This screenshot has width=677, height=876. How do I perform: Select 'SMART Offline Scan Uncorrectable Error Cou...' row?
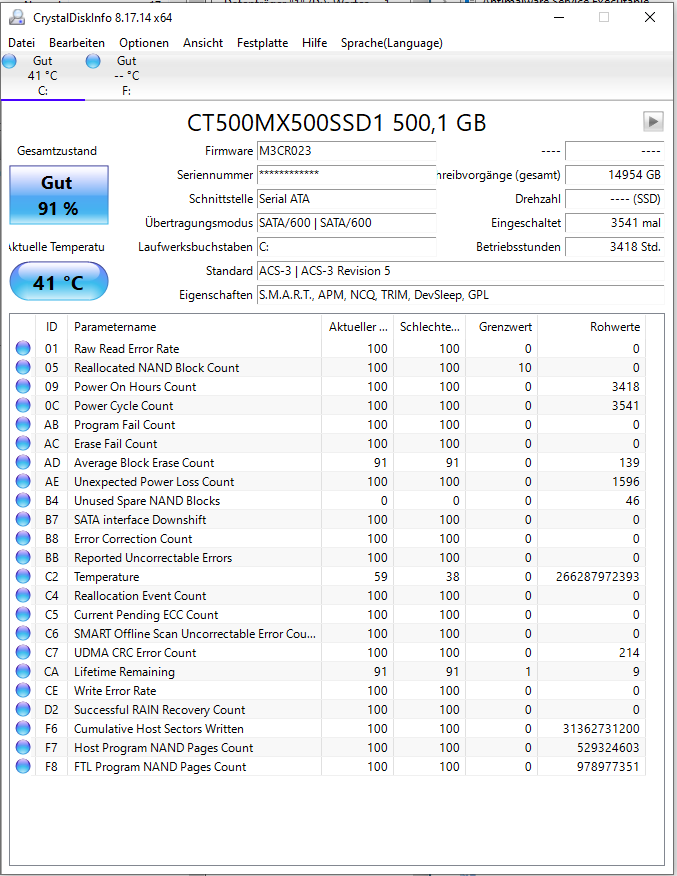click(328, 634)
